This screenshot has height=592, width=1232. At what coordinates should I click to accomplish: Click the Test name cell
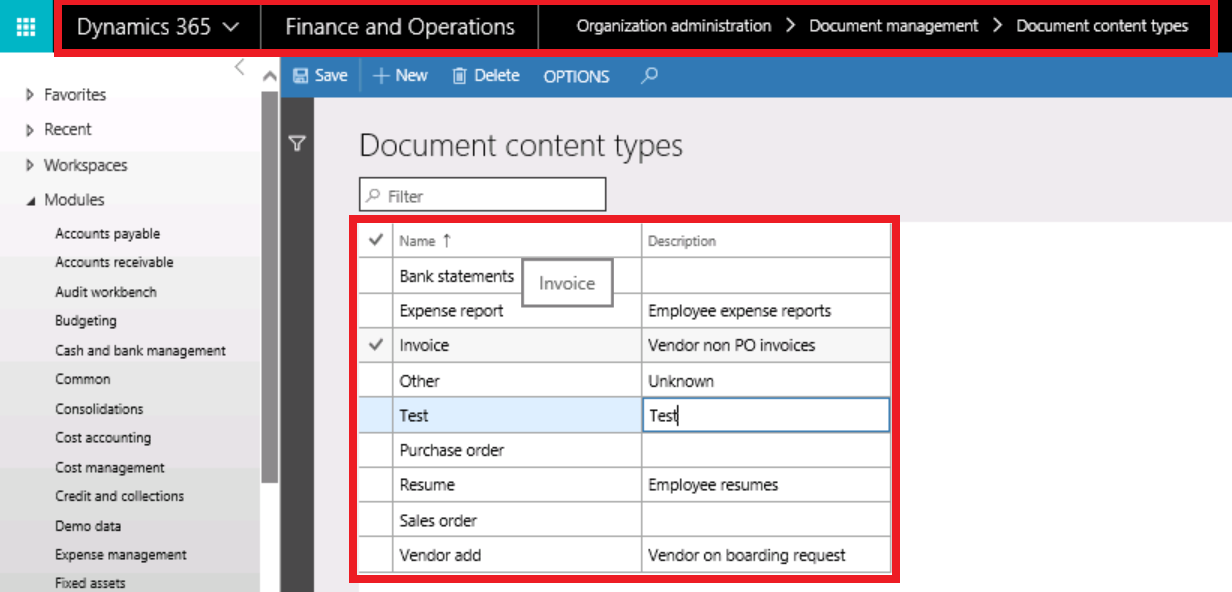(x=516, y=415)
